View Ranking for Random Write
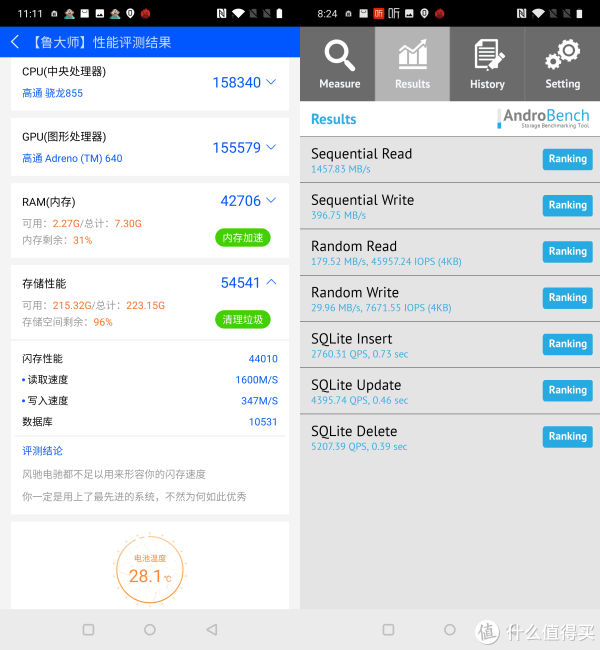 (568, 298)
